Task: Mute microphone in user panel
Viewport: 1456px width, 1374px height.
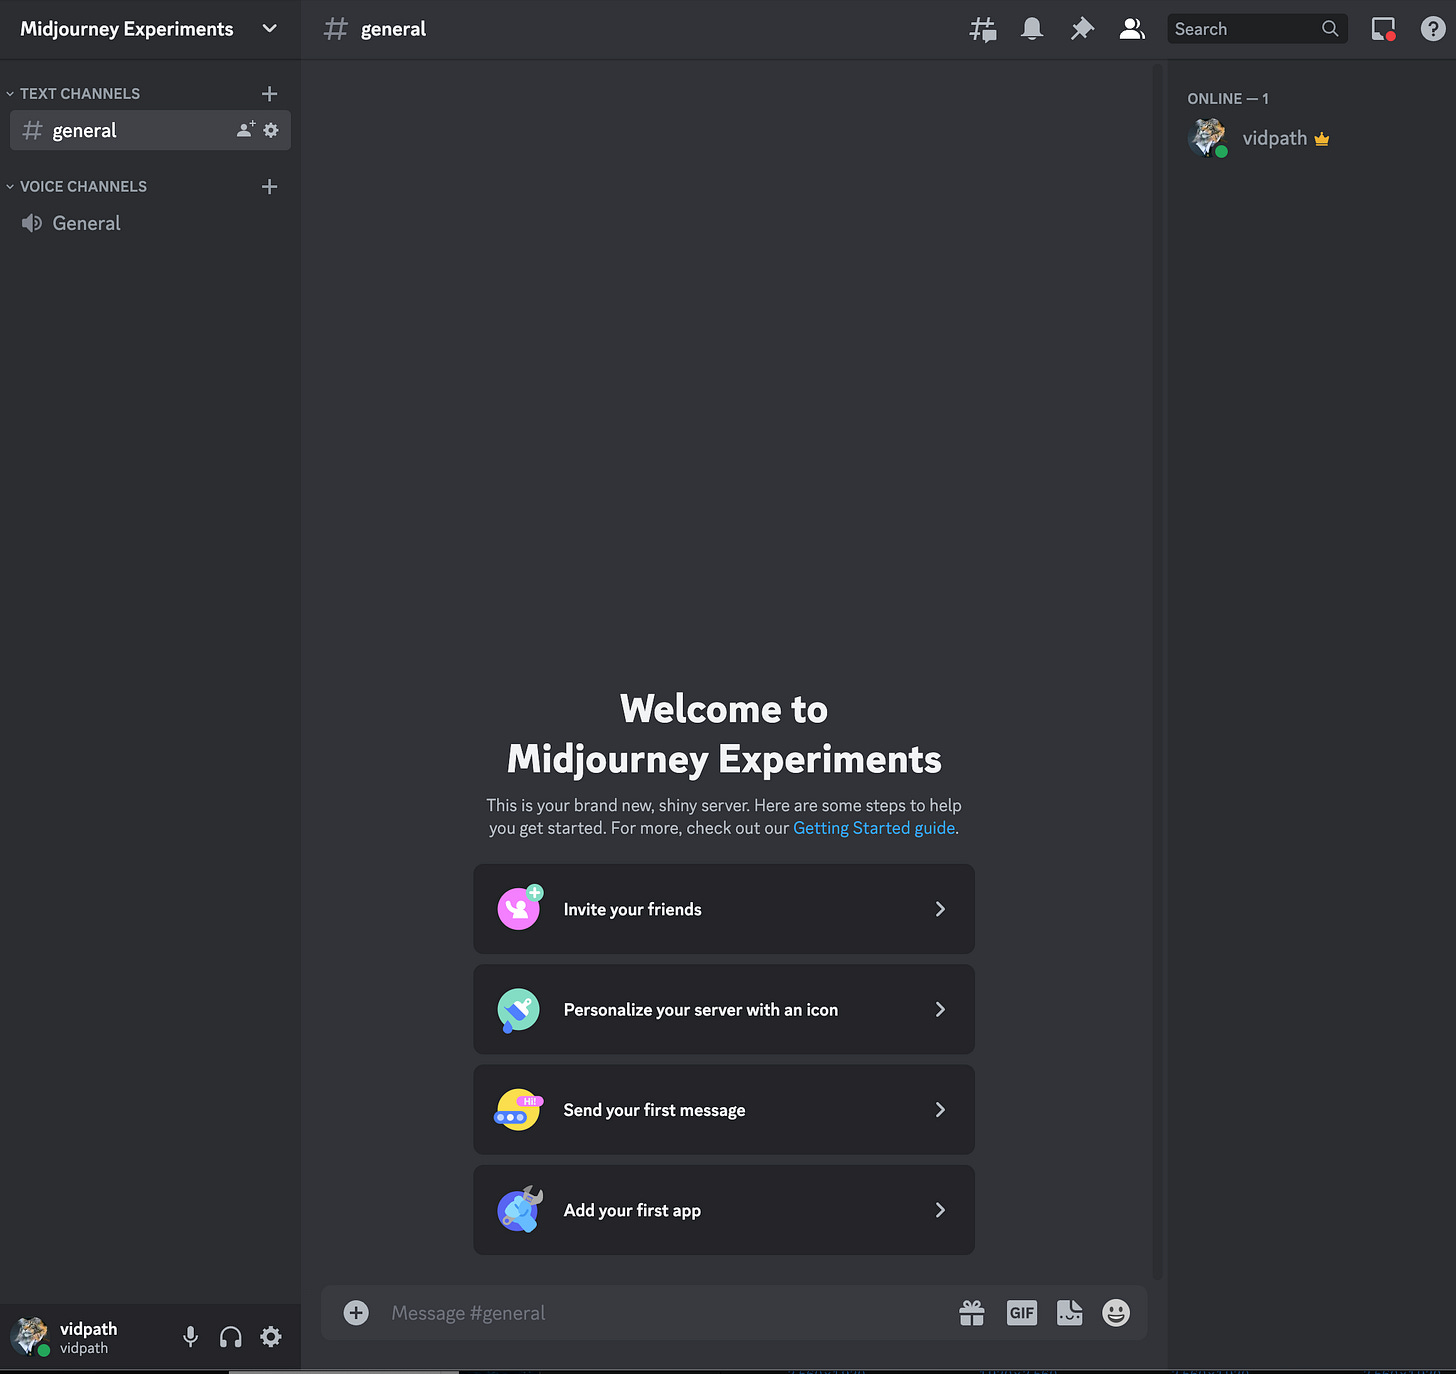Action: click(190, 1337)
